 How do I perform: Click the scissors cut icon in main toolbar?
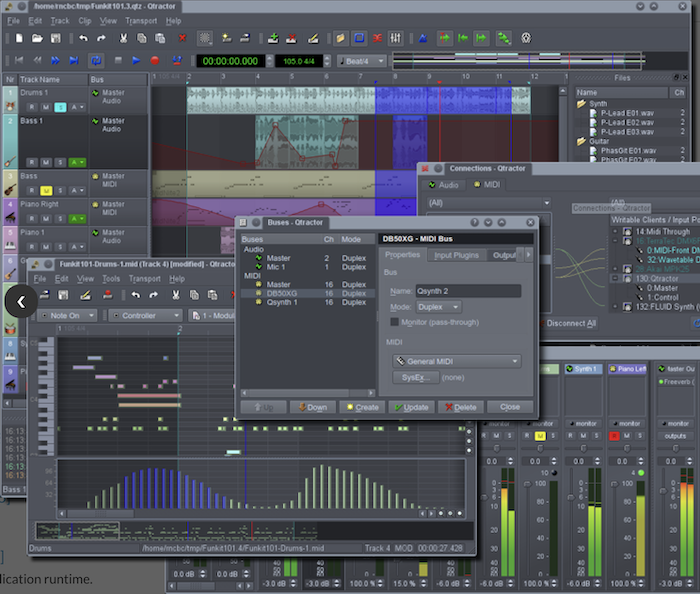coord(123,38)
